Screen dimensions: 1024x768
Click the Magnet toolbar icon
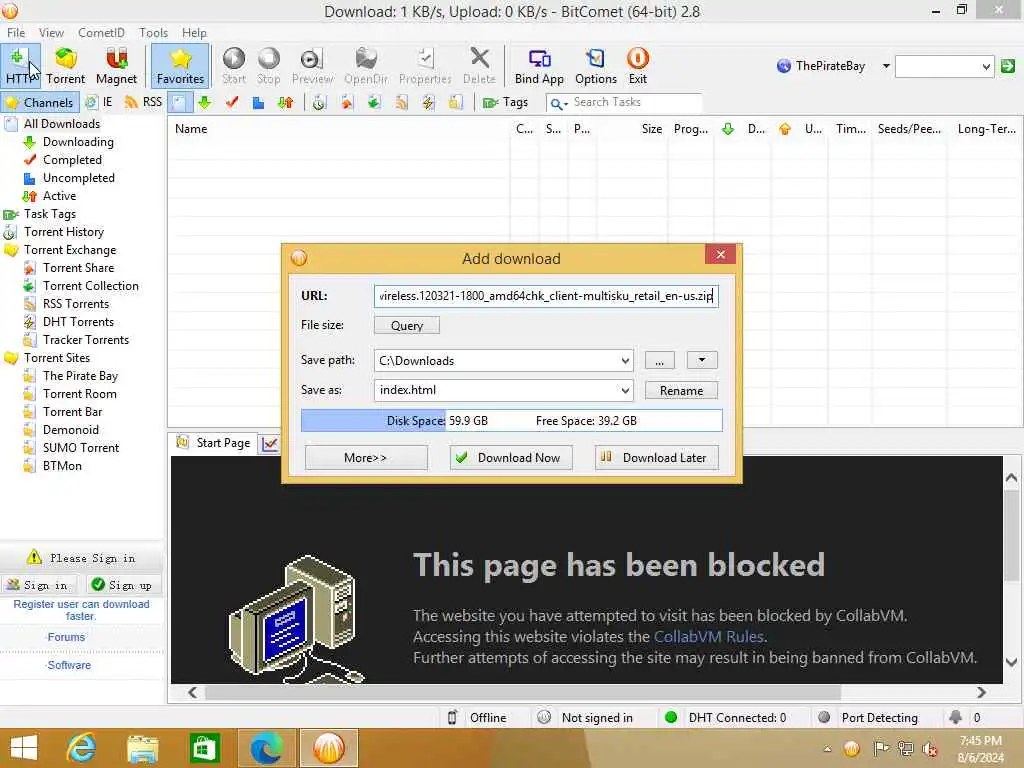tap(116, 66)
